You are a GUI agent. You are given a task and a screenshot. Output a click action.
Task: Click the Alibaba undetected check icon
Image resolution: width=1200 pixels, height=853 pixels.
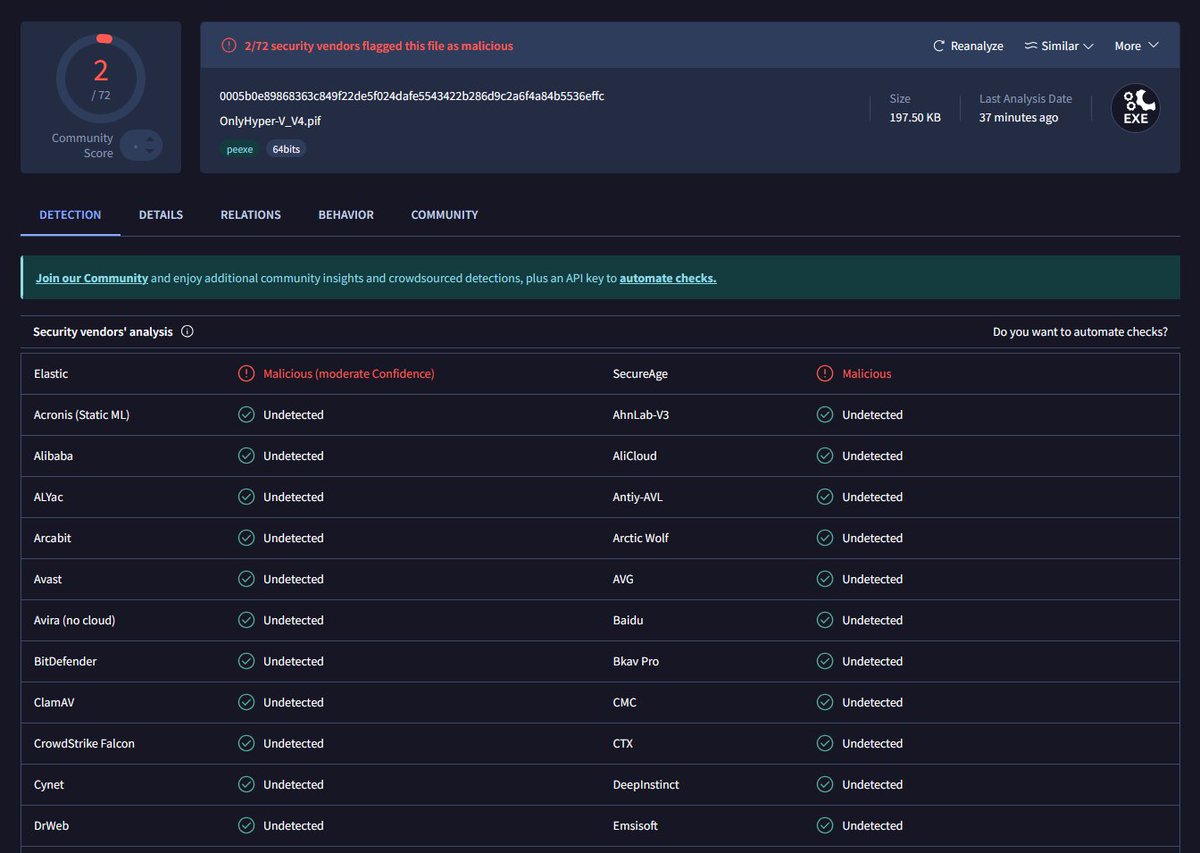click(246, 456)
